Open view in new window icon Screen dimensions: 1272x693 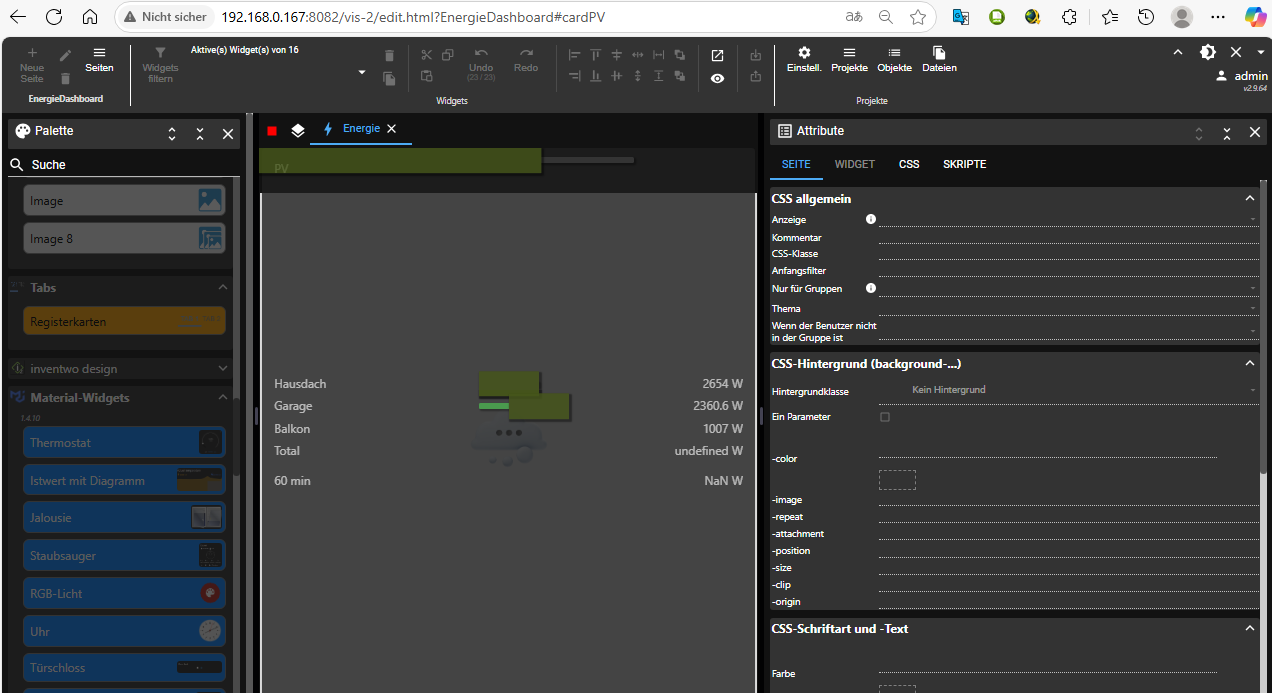click(717, 55)
